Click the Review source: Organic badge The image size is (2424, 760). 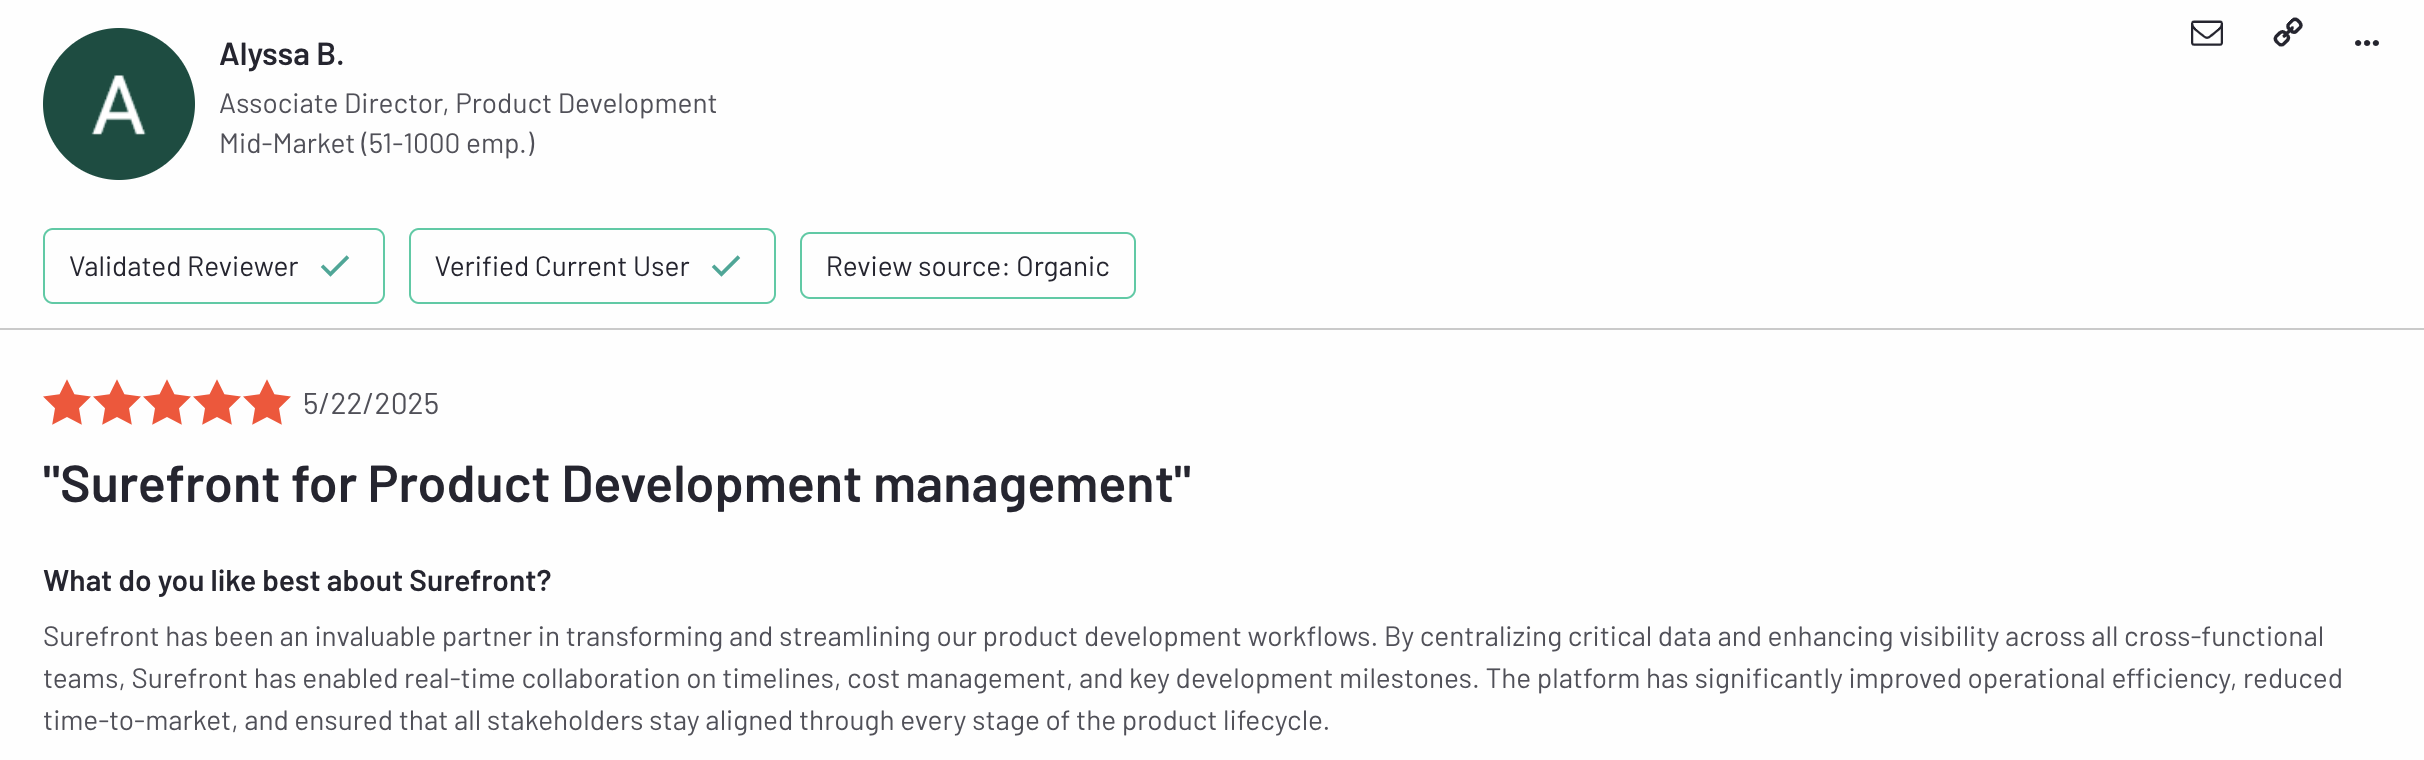coord(967,266)
